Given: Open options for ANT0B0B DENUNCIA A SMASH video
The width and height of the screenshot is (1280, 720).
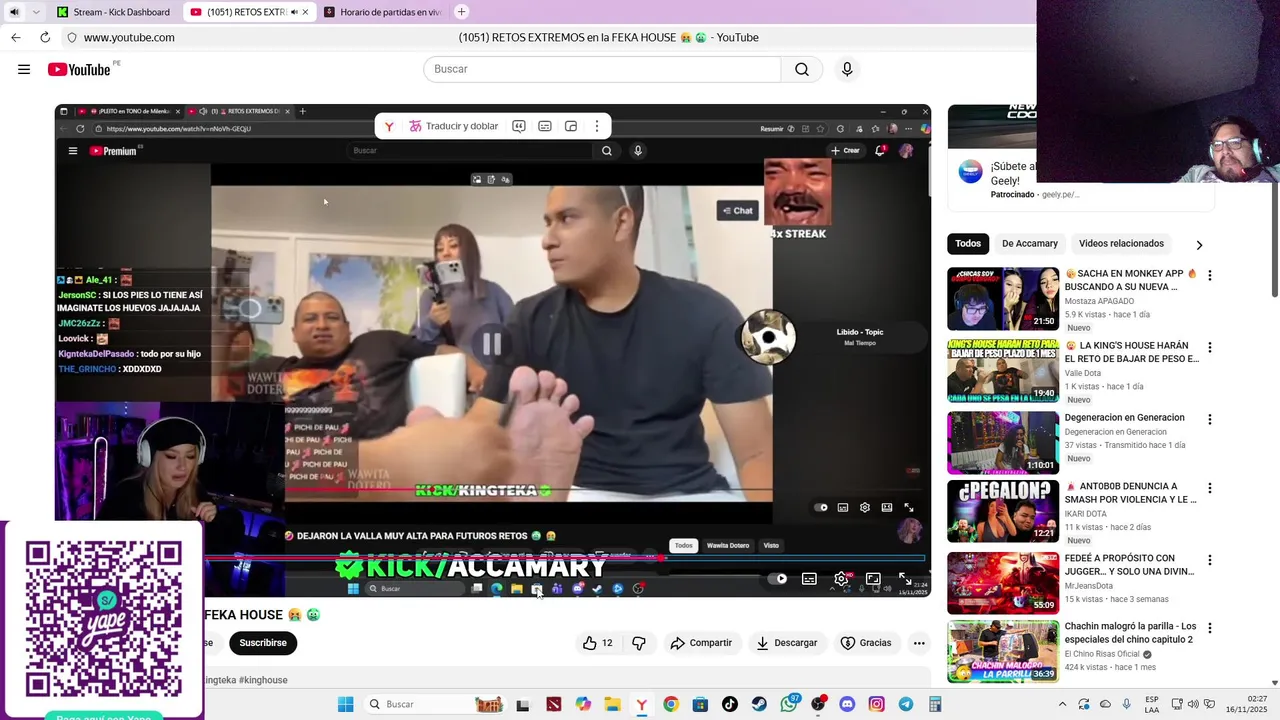Looking at the screenshot, I should (1209, 488).
